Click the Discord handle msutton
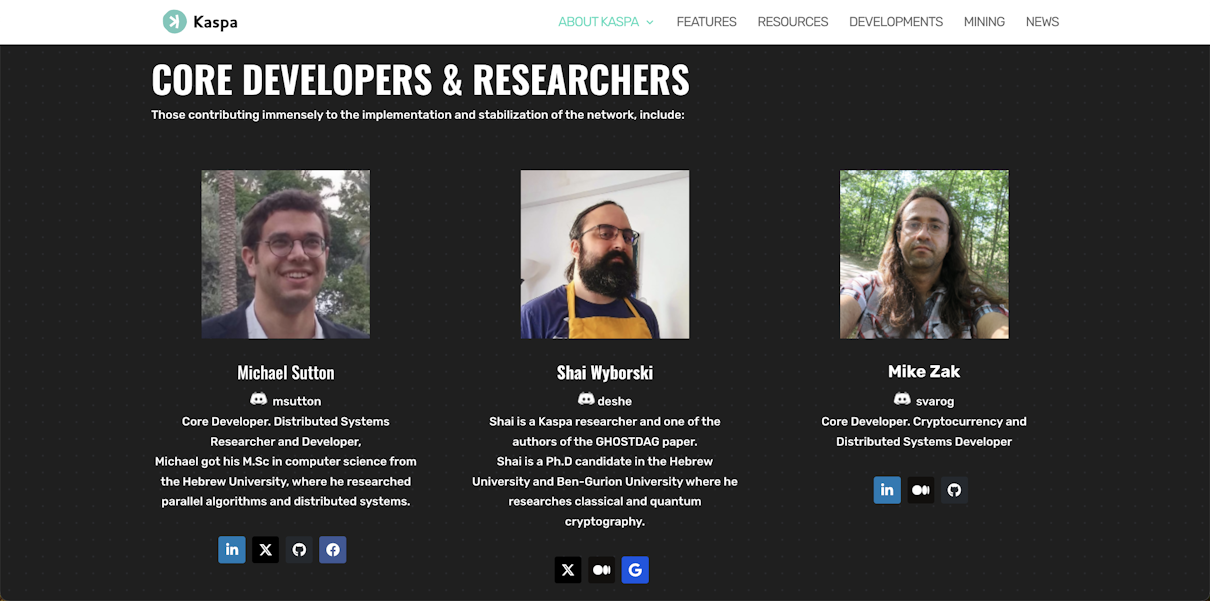The image size is (1210, 601). point(297,401)
